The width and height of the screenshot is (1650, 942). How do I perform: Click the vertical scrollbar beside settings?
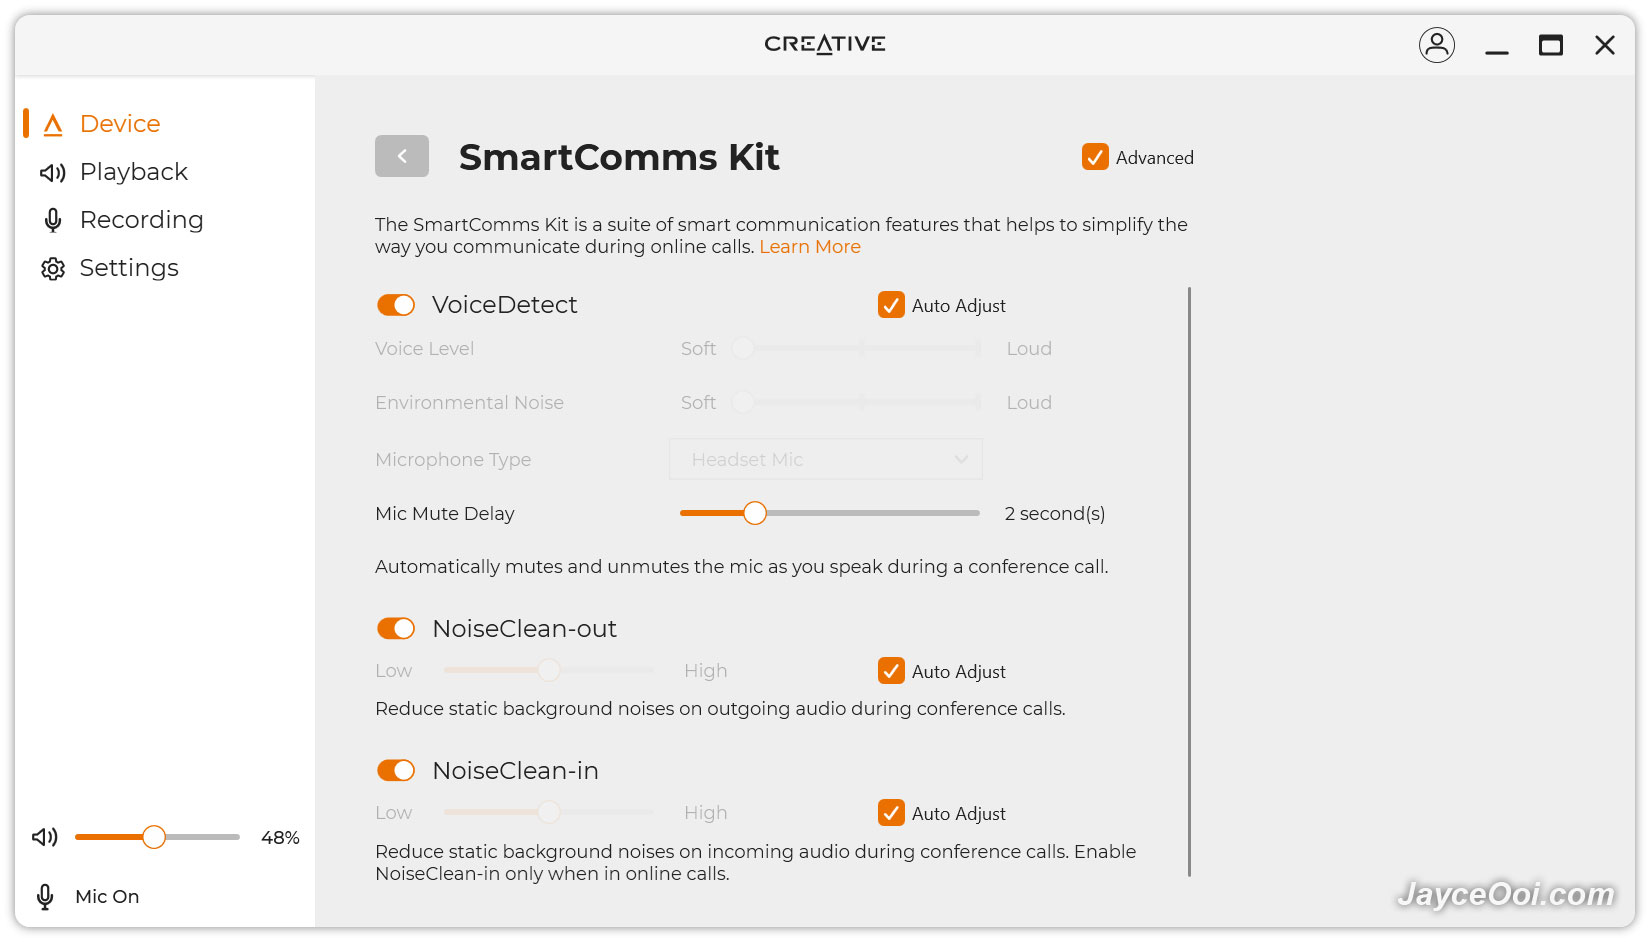coord(1189,582)
